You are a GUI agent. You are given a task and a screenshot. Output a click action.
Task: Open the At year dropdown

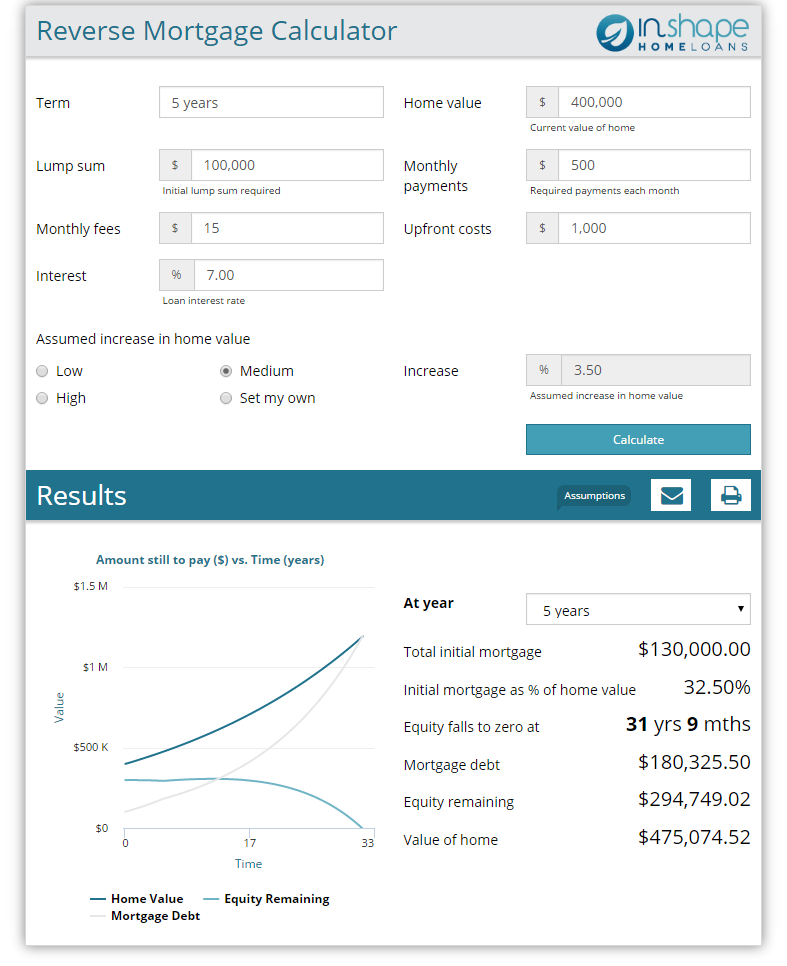coord(638,610)
